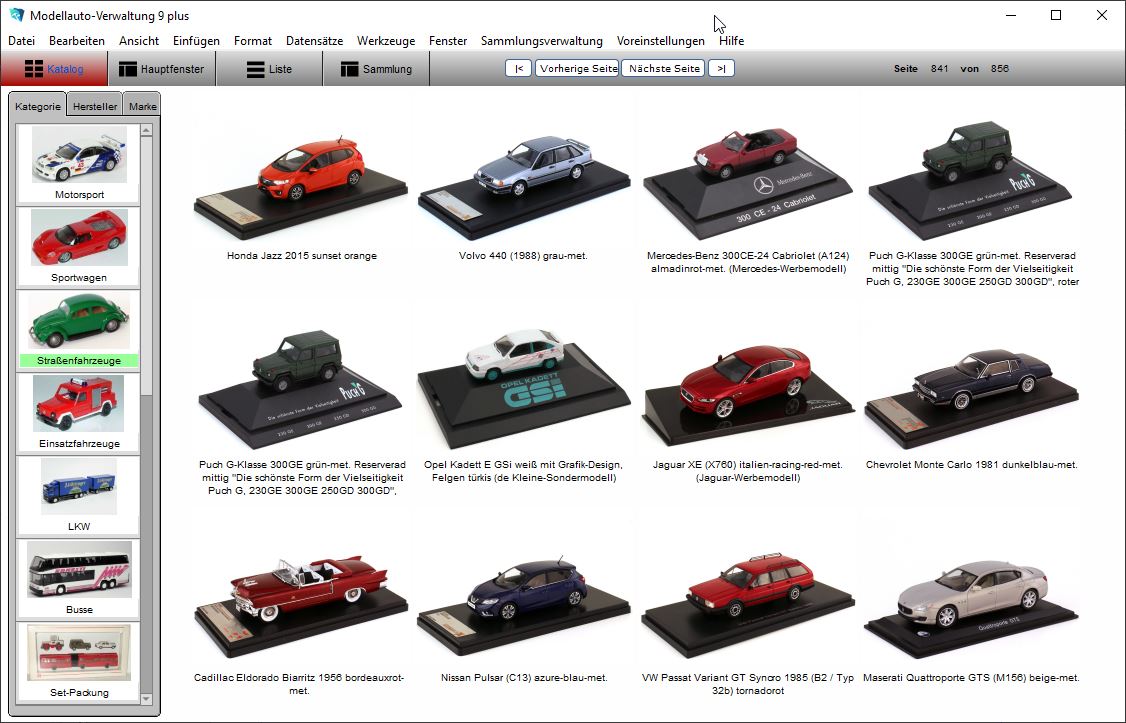Open the Werkzeuge menu
This screenshot has width=1126, height=723.
[x=385, y=41]
